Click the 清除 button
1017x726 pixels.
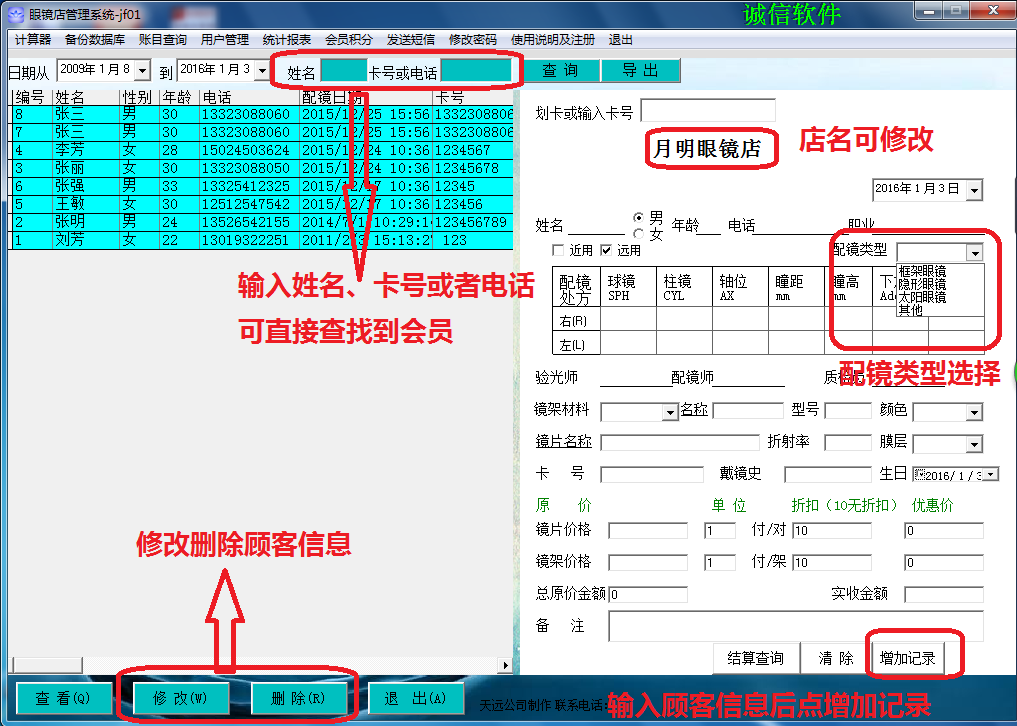835,659
